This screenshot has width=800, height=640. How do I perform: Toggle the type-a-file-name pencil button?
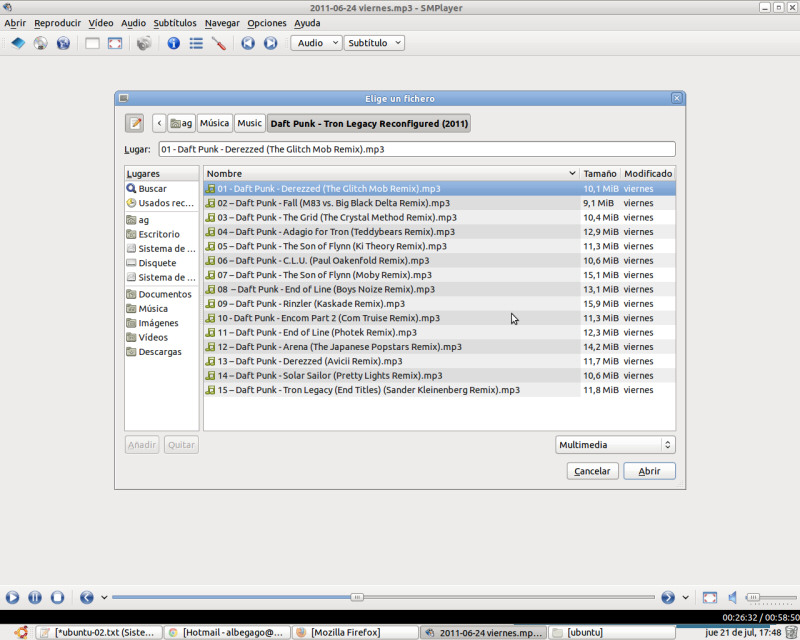click(x=134, y=123)
